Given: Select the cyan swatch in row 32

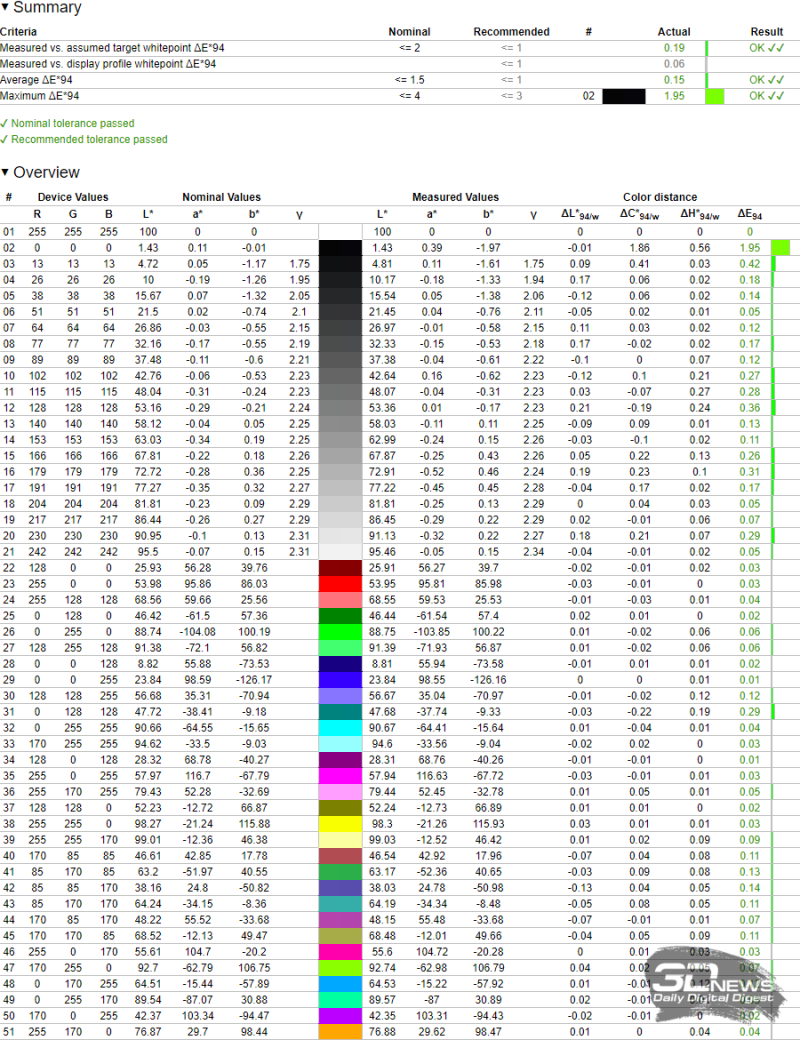Looking at the screenshot, I should coord(344,727).
